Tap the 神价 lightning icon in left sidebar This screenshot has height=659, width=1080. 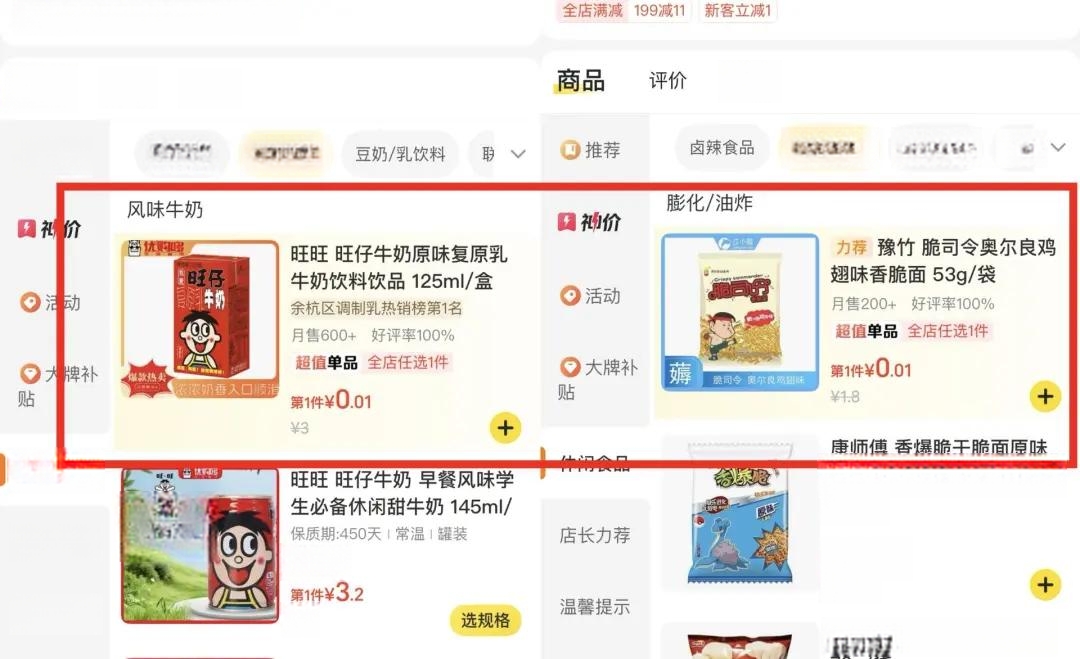(26, 228)
